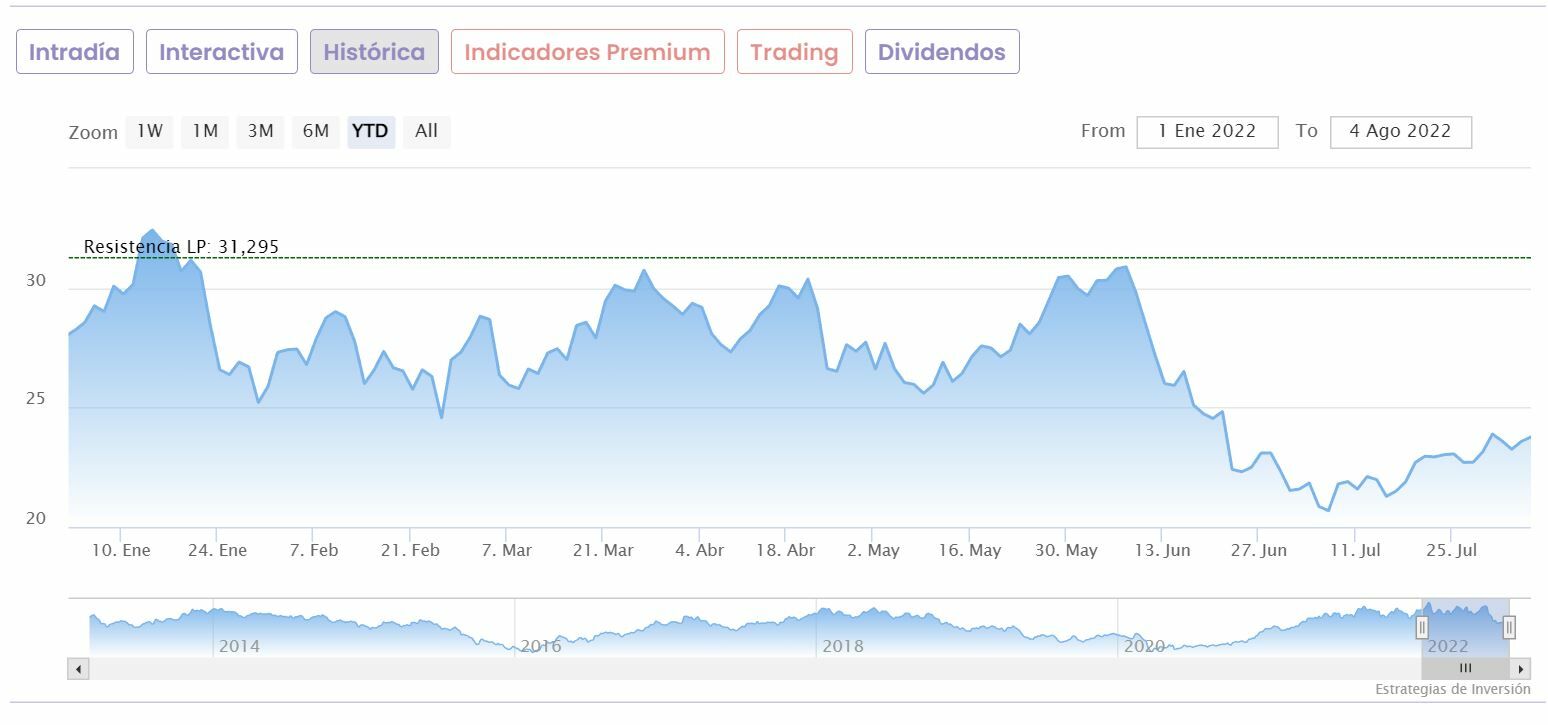This screenshot has height=725, width=1548.
Task: Activate the YTD zoom button
Action: pyautogui.click(x=371, y=131)
